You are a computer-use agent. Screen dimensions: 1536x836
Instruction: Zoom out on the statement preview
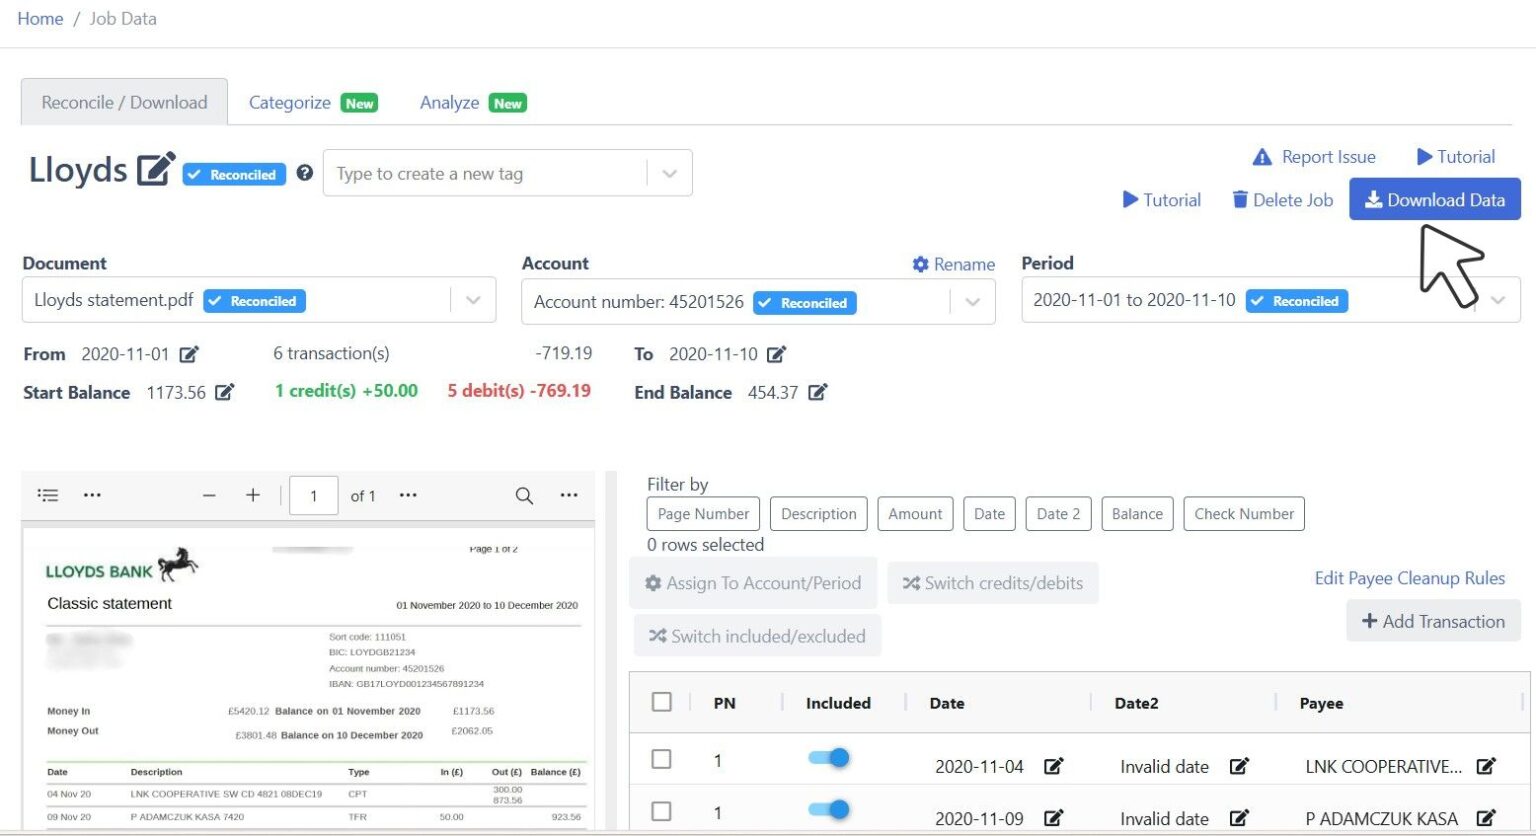coord(209,494)
